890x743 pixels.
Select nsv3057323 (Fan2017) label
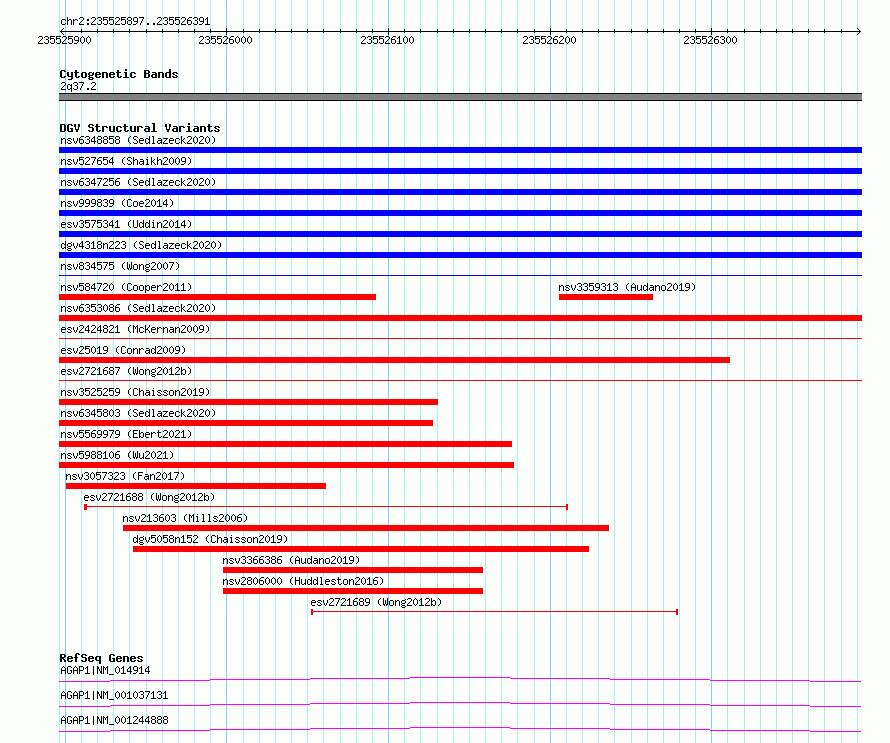[x=125, y=476]
